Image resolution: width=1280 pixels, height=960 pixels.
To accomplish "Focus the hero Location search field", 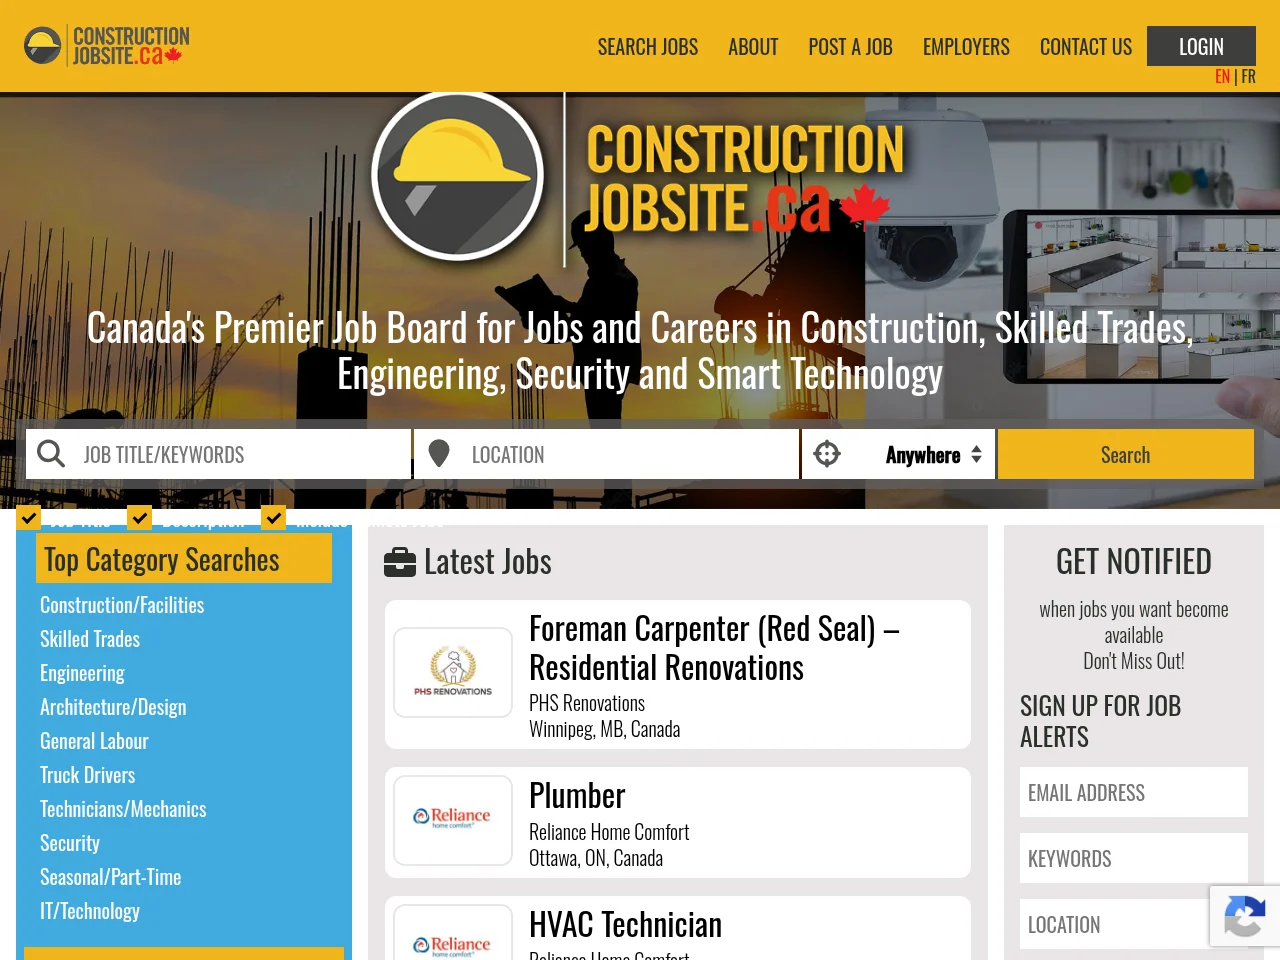I will 607,454.
